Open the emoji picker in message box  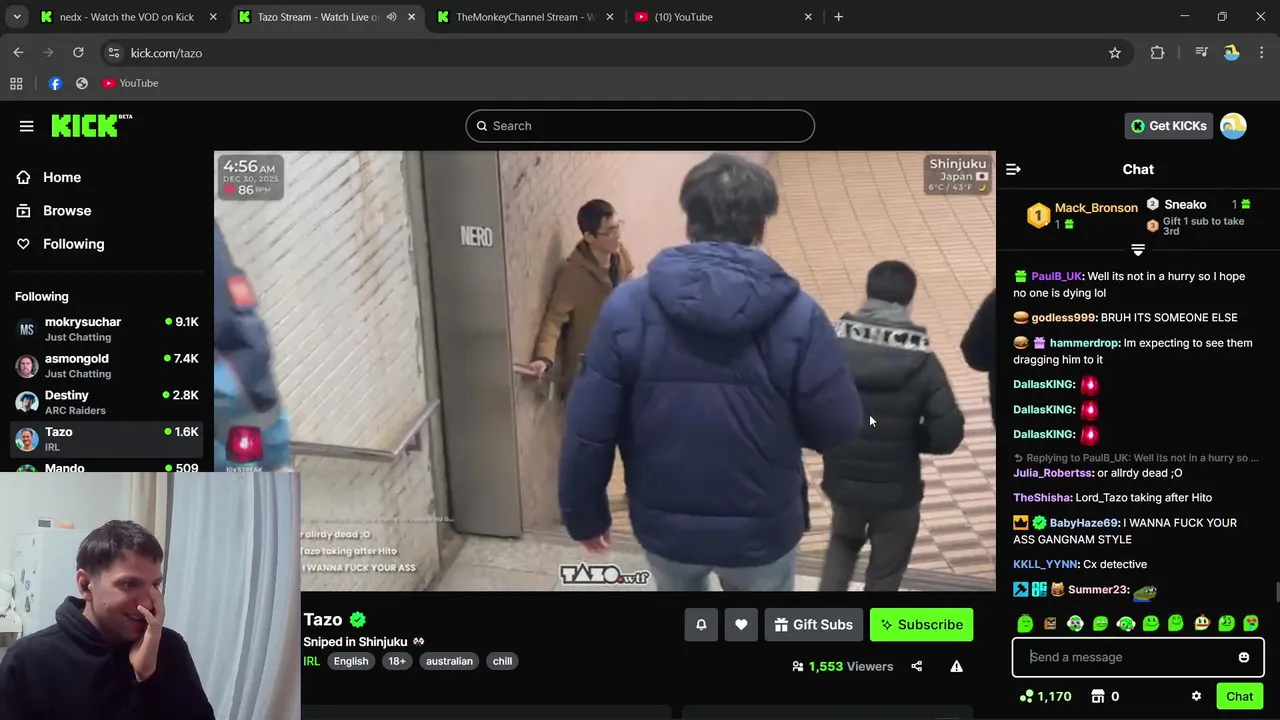click(1244, 657)
